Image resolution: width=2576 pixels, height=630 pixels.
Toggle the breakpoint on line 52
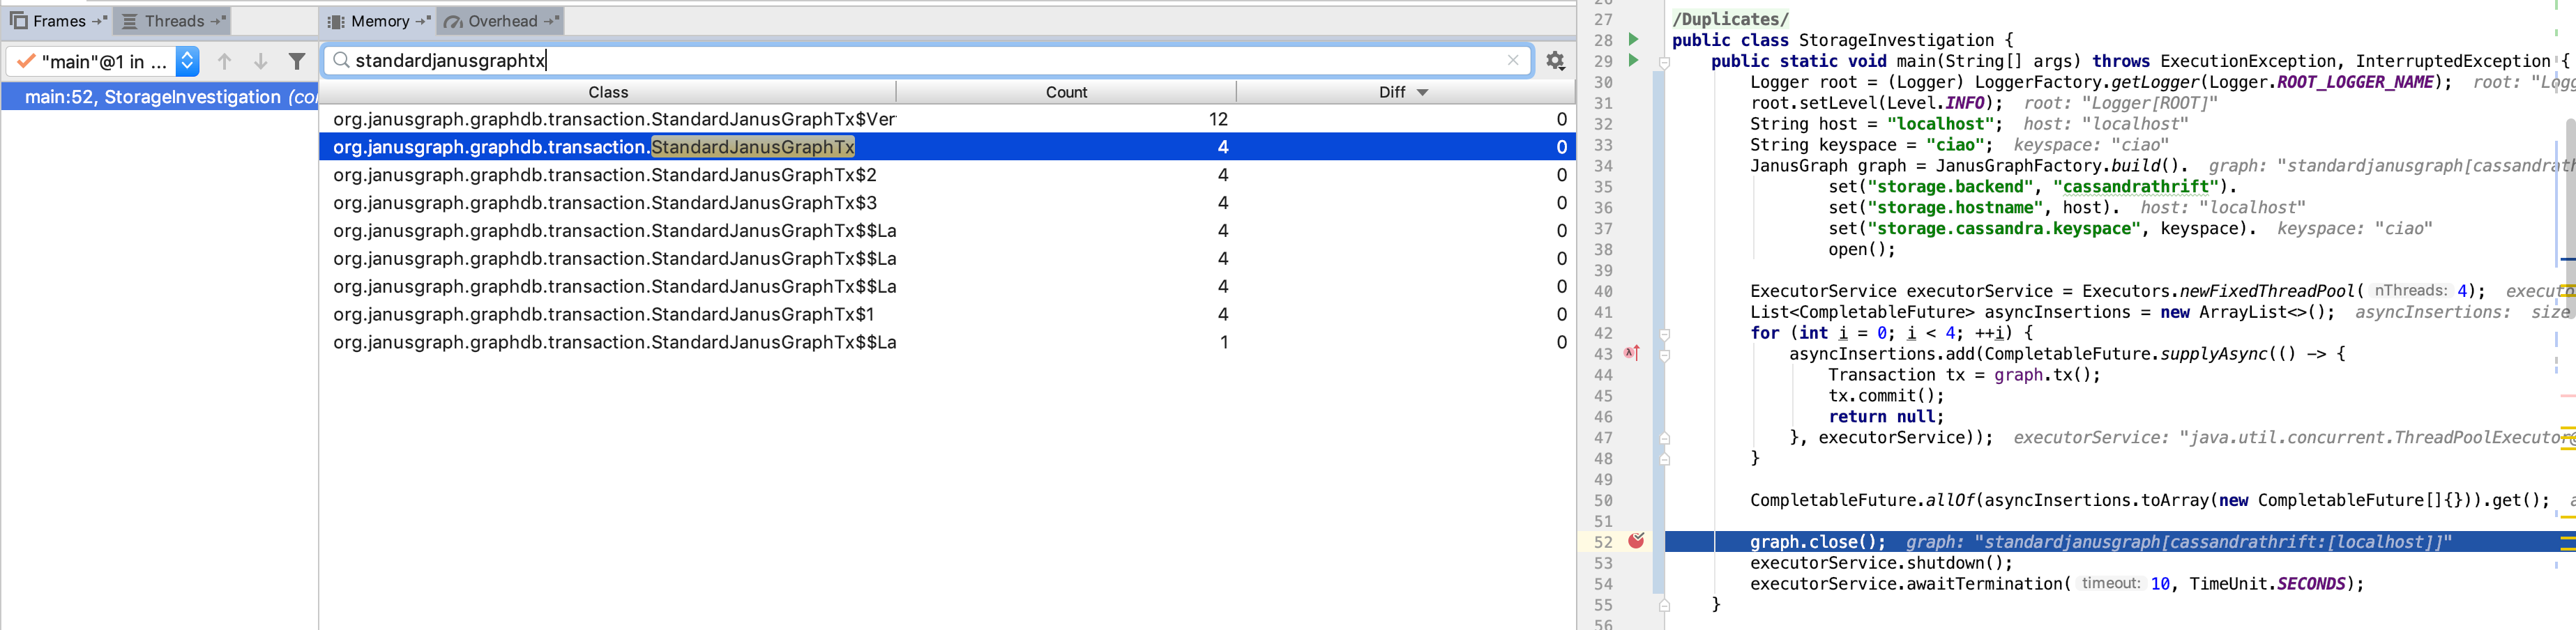point(1636,541)
